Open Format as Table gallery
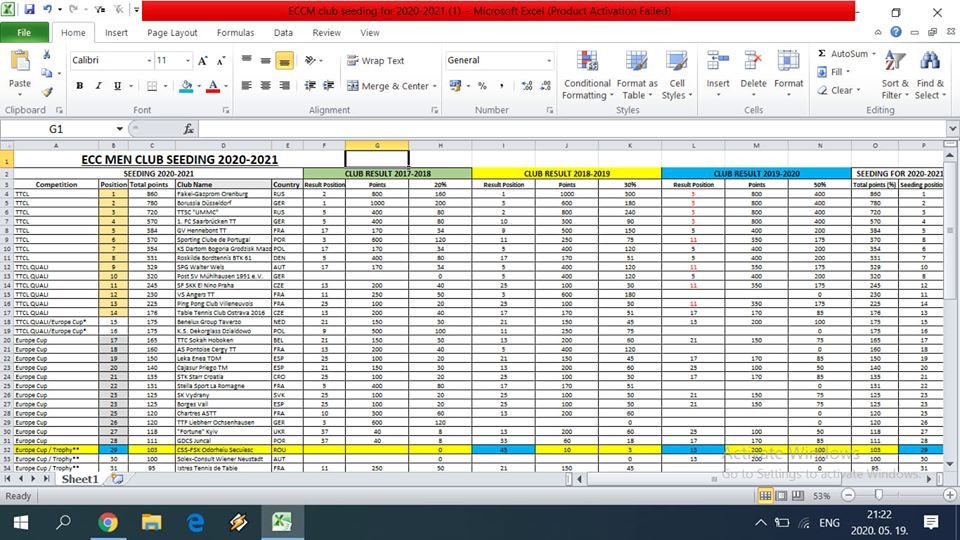The height and width of the screenshot is (540, 960). coord(637,75)
